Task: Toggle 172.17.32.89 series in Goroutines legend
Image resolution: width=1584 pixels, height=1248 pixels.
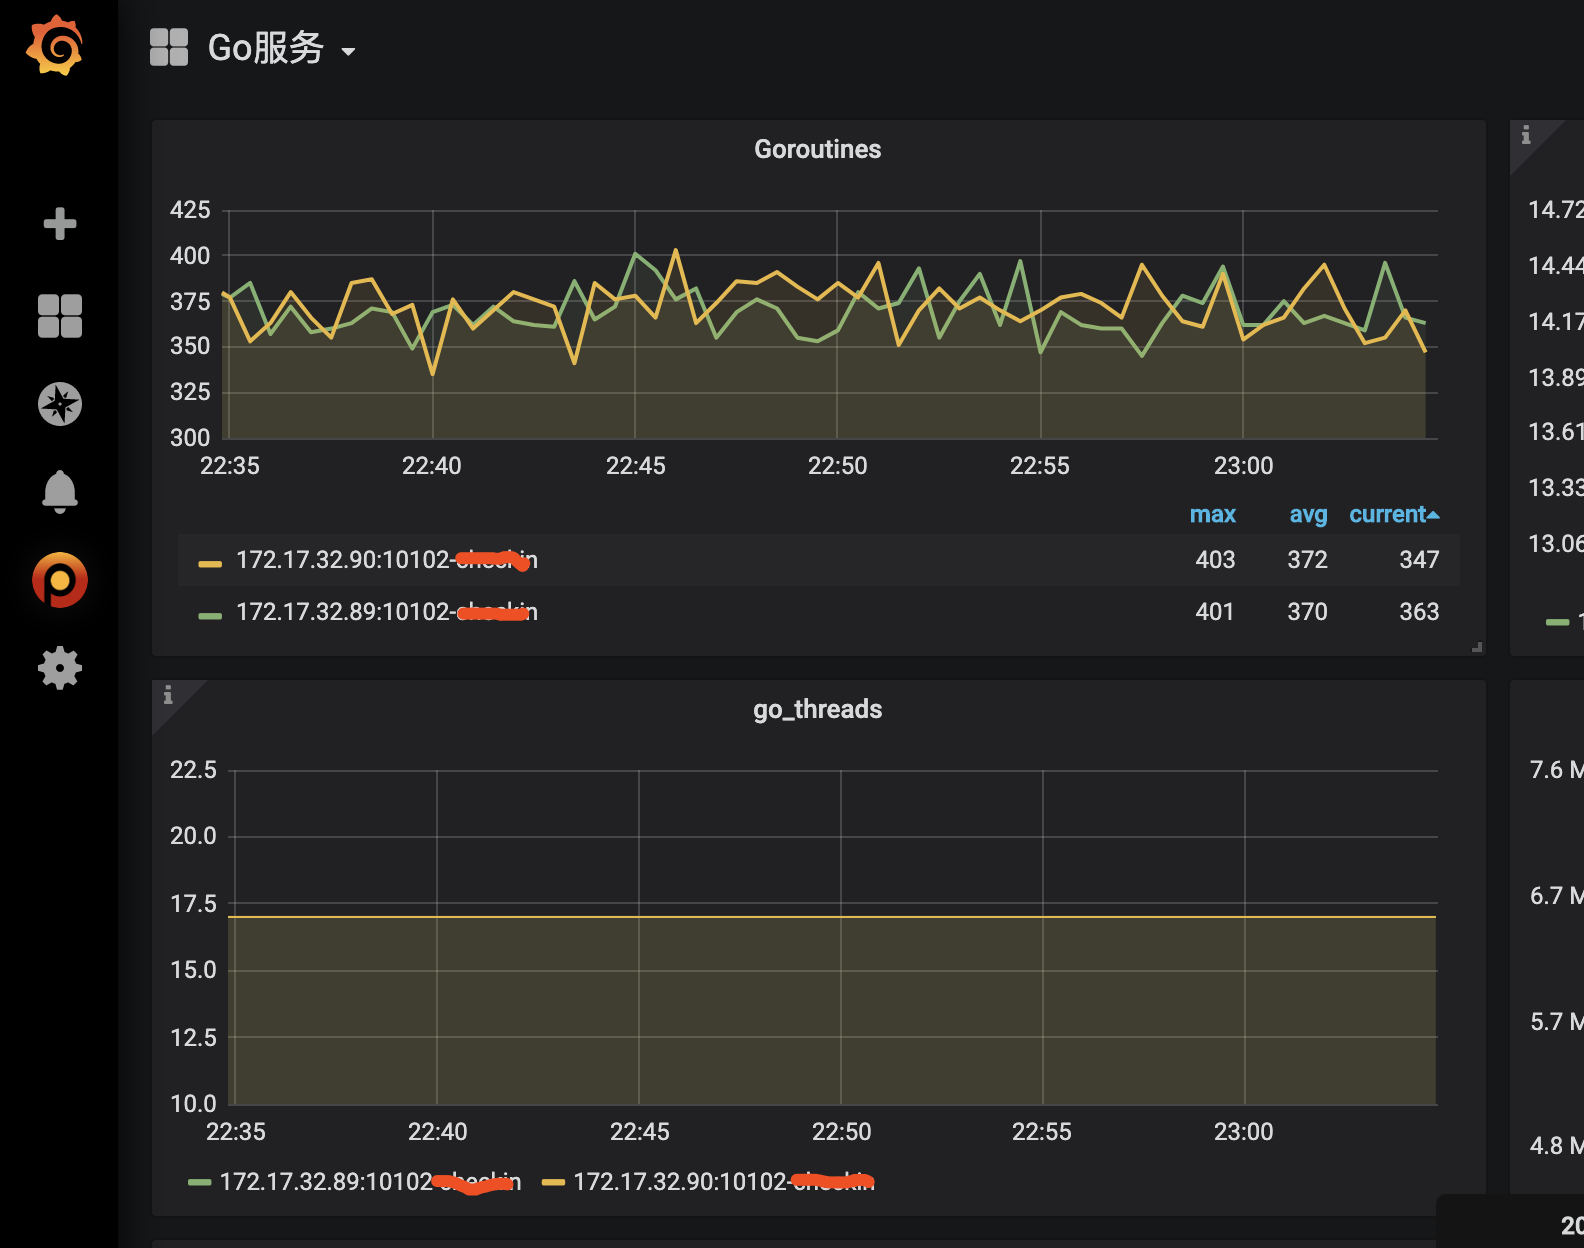Action: coord(386,612)
